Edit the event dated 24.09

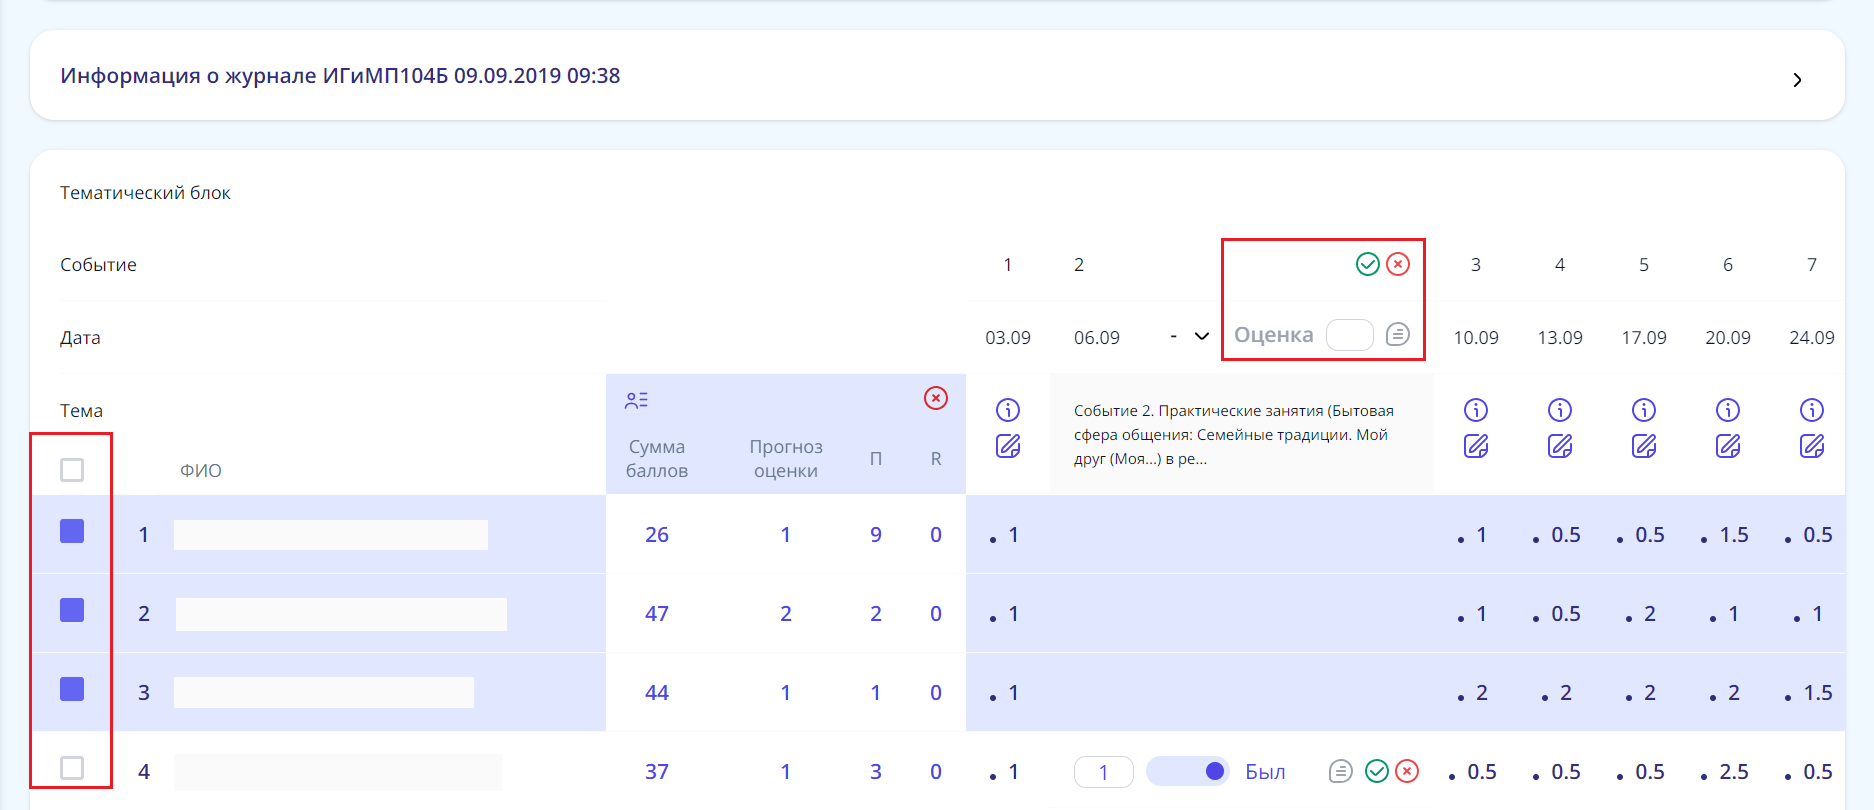click(x=1812, y=446)
